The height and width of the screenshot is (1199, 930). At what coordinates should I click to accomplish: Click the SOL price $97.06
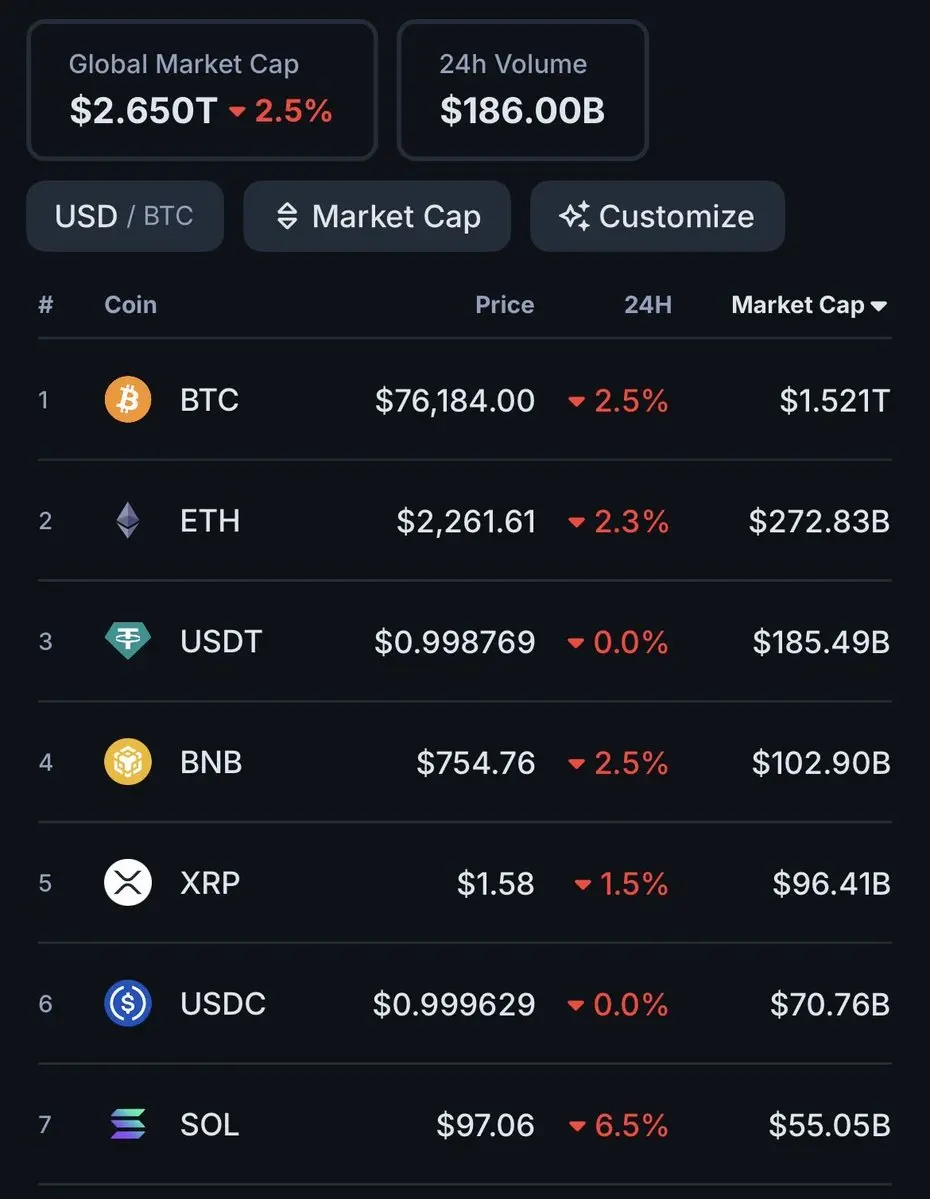point(485,1124)
